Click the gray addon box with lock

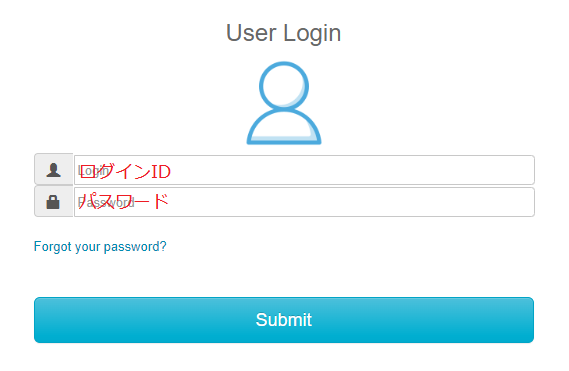tap(54, 201)
